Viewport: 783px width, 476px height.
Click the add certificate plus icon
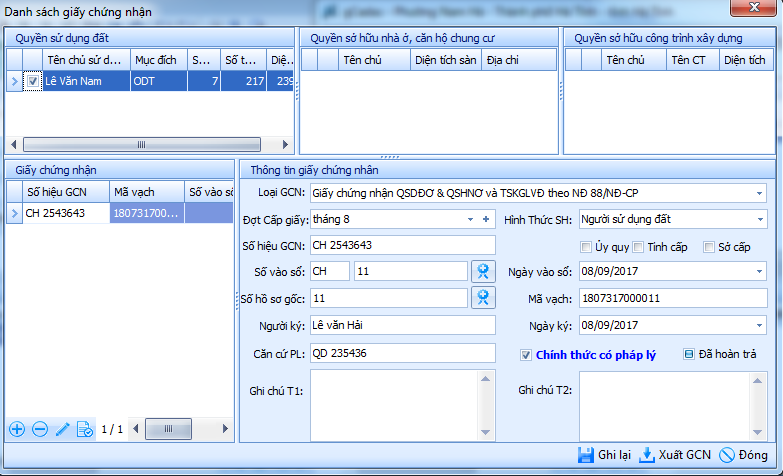point(17,429)
